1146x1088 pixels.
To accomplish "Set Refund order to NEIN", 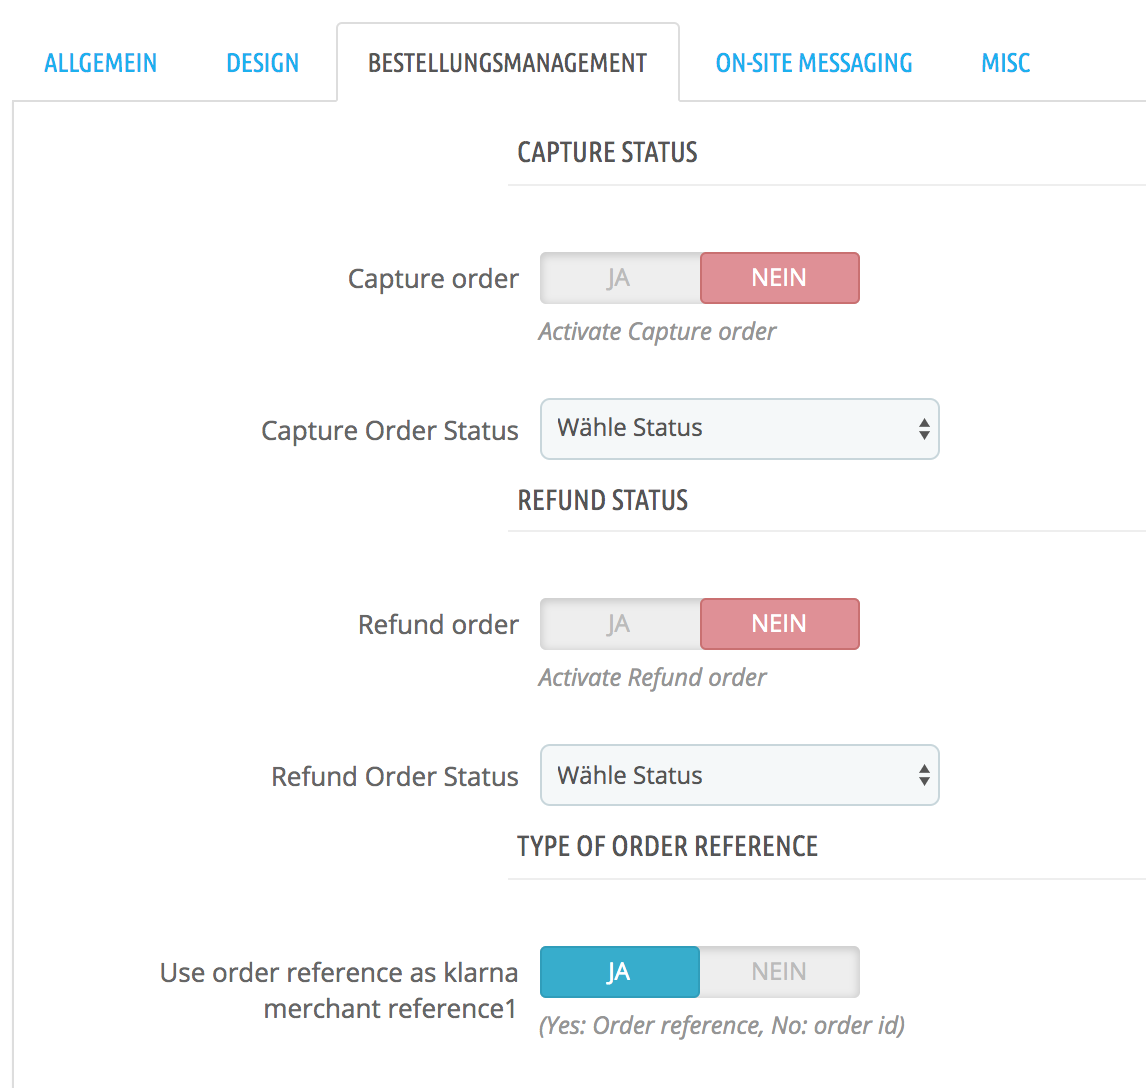I will tap(779, 624).
